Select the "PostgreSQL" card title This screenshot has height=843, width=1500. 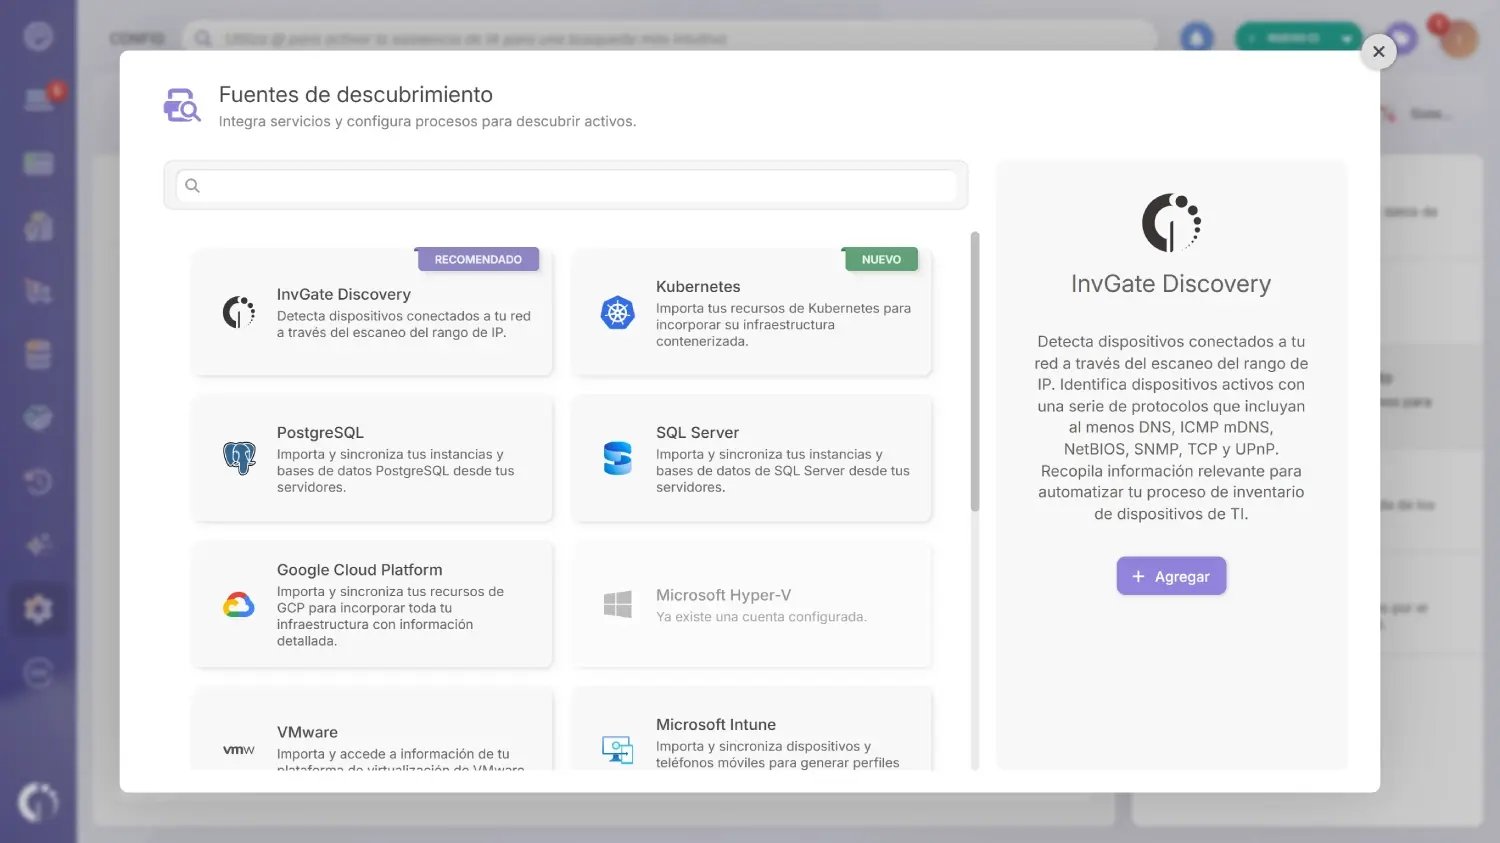(320, 432)
